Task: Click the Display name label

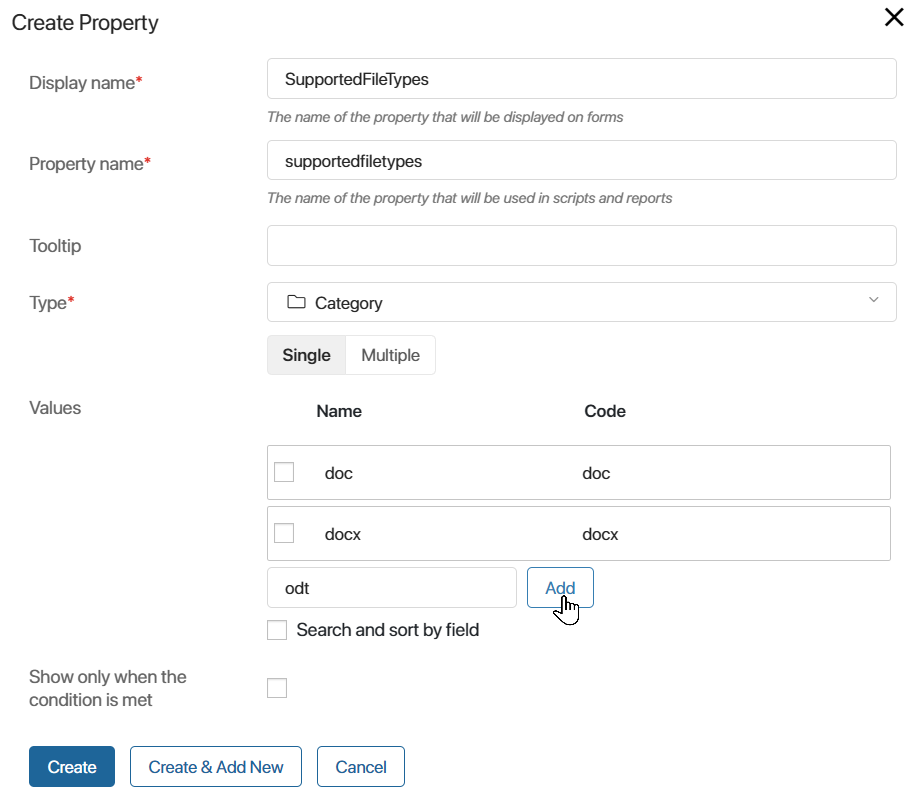Action: coord(86,83)
